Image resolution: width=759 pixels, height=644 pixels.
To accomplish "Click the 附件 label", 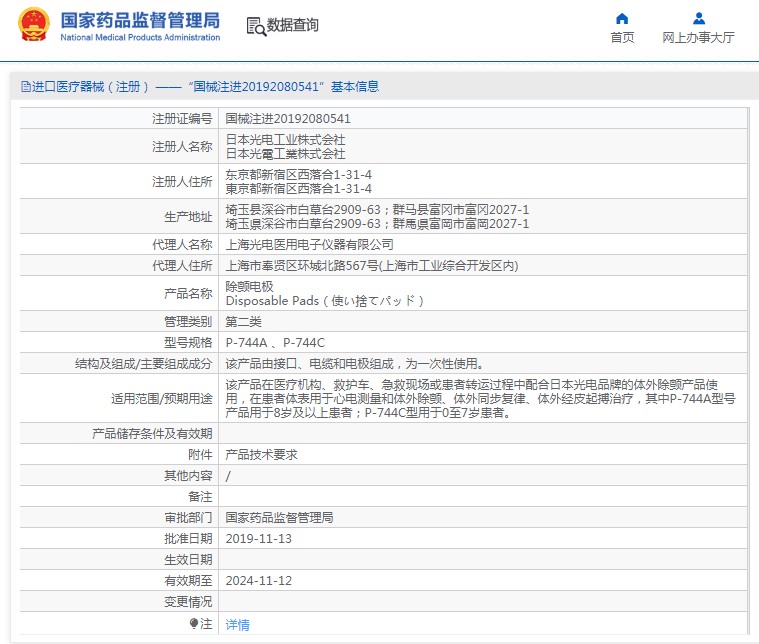I will tap(200, 455).
